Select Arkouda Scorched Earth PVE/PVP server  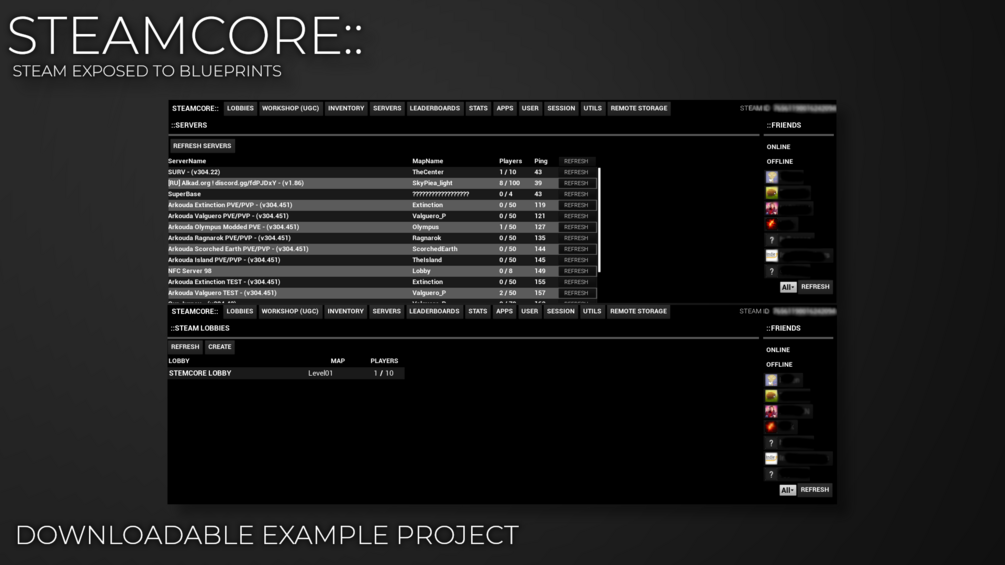382,249
